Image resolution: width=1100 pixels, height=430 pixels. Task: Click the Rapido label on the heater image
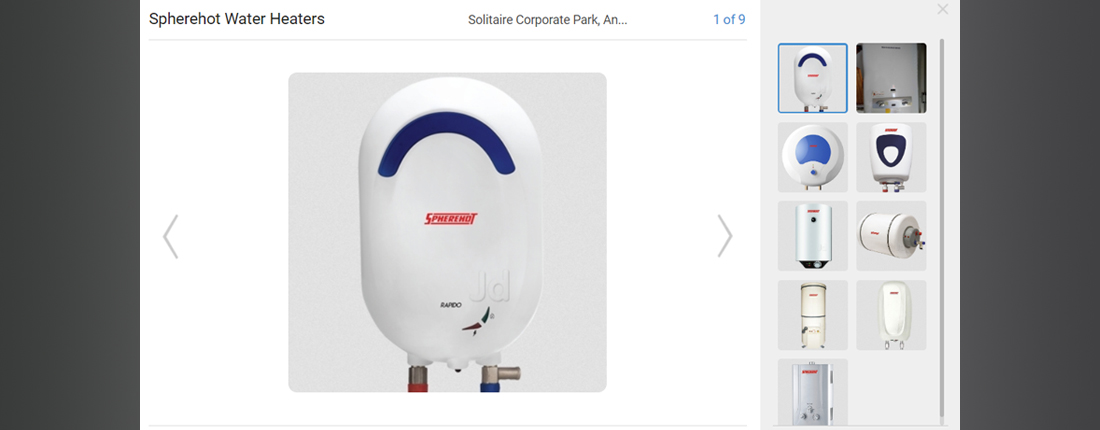(x=449, y=305)
